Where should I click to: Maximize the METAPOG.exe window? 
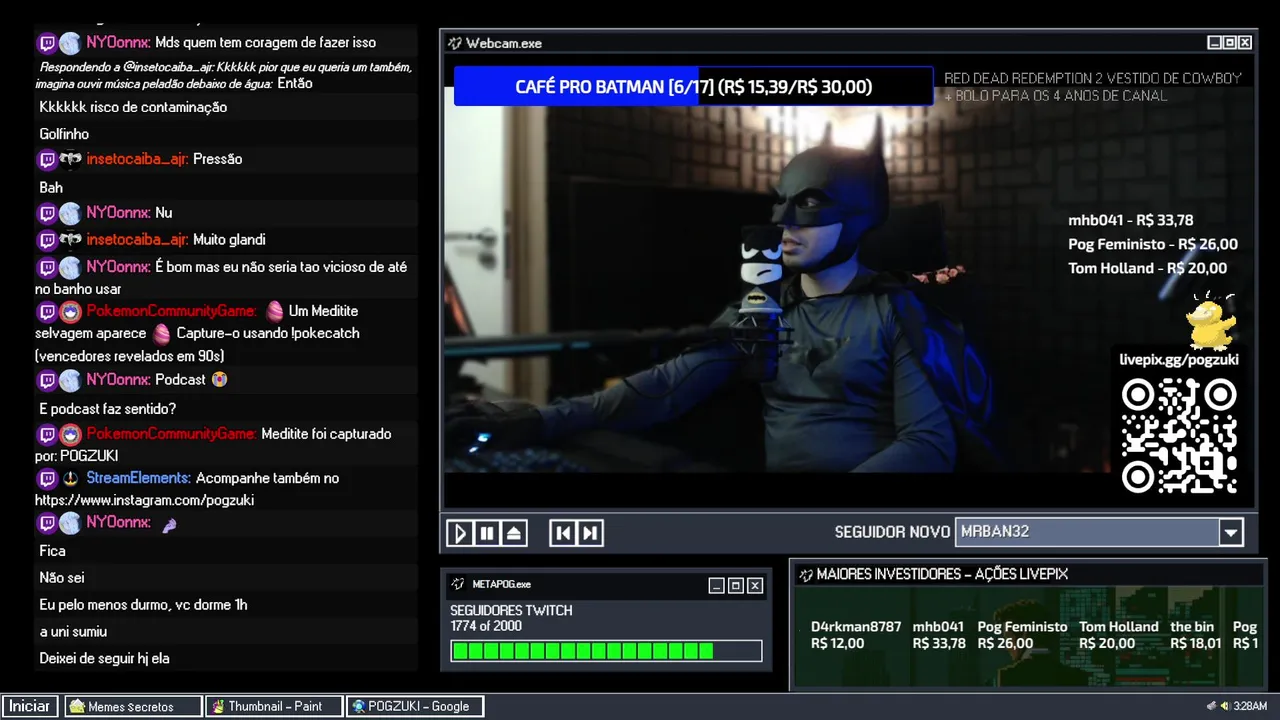[x=736, y=586]
